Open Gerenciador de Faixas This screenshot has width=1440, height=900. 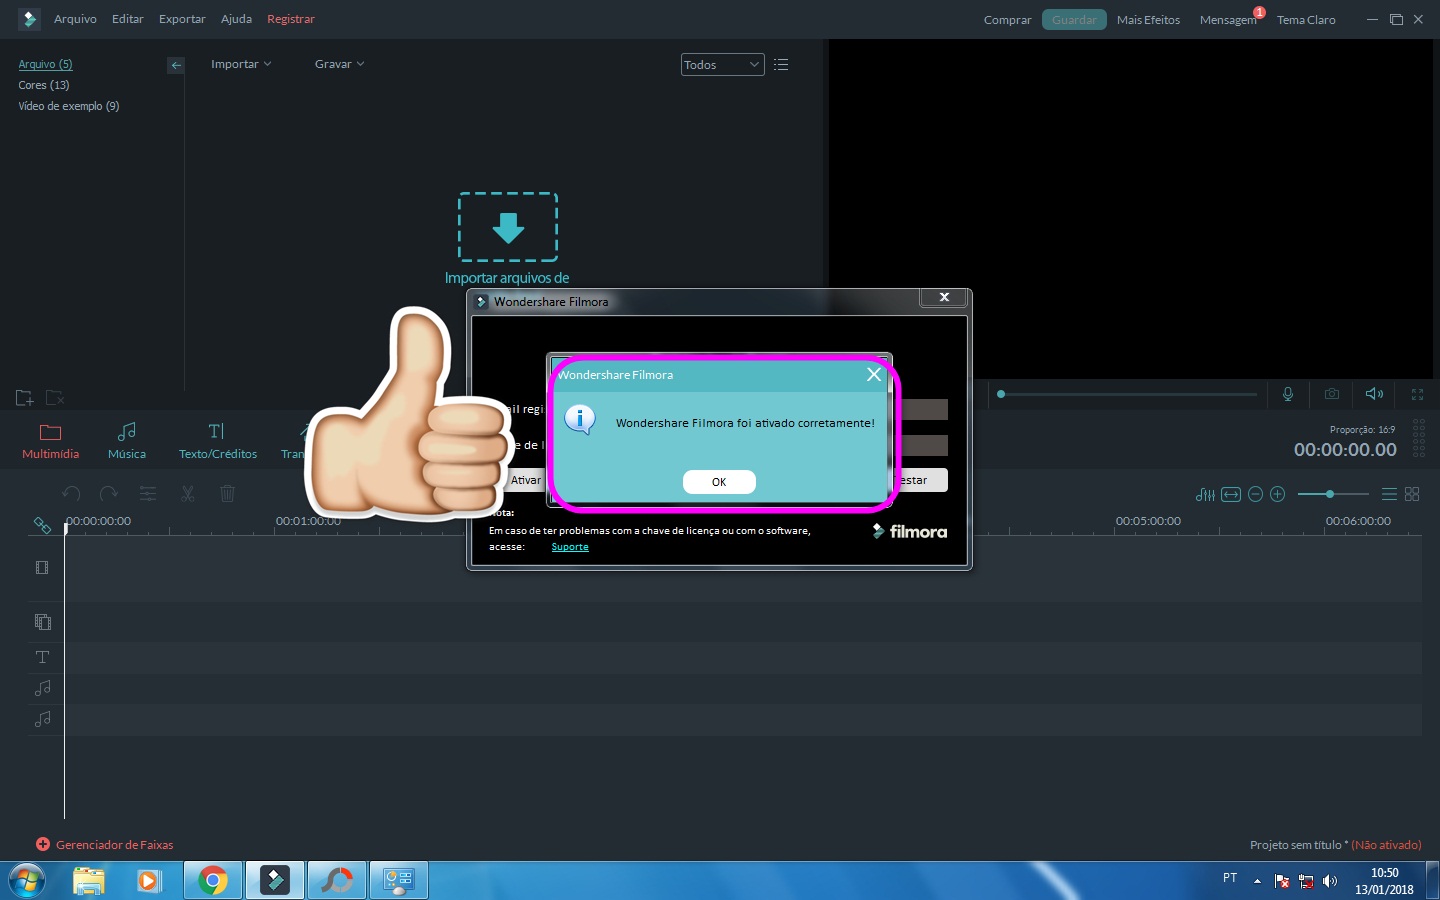(105, 845)
